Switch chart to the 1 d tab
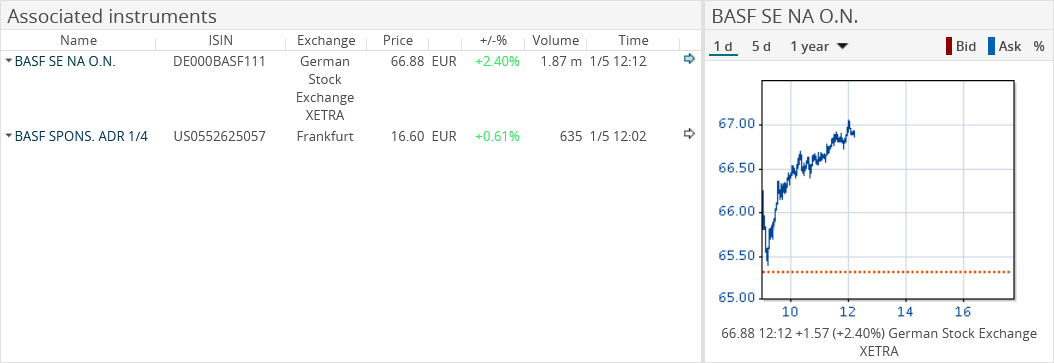Viewport: 1054px width, 363px height. click(723, 46)
